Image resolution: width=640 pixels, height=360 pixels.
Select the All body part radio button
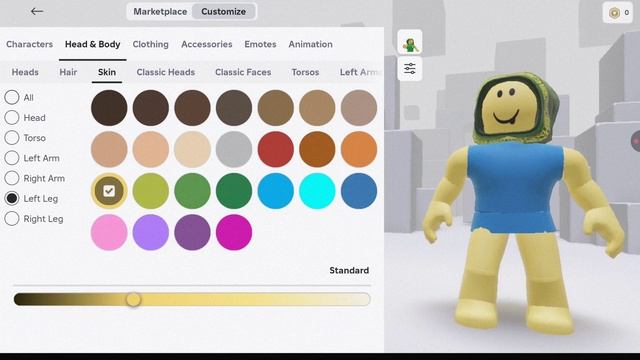(12, 97)
